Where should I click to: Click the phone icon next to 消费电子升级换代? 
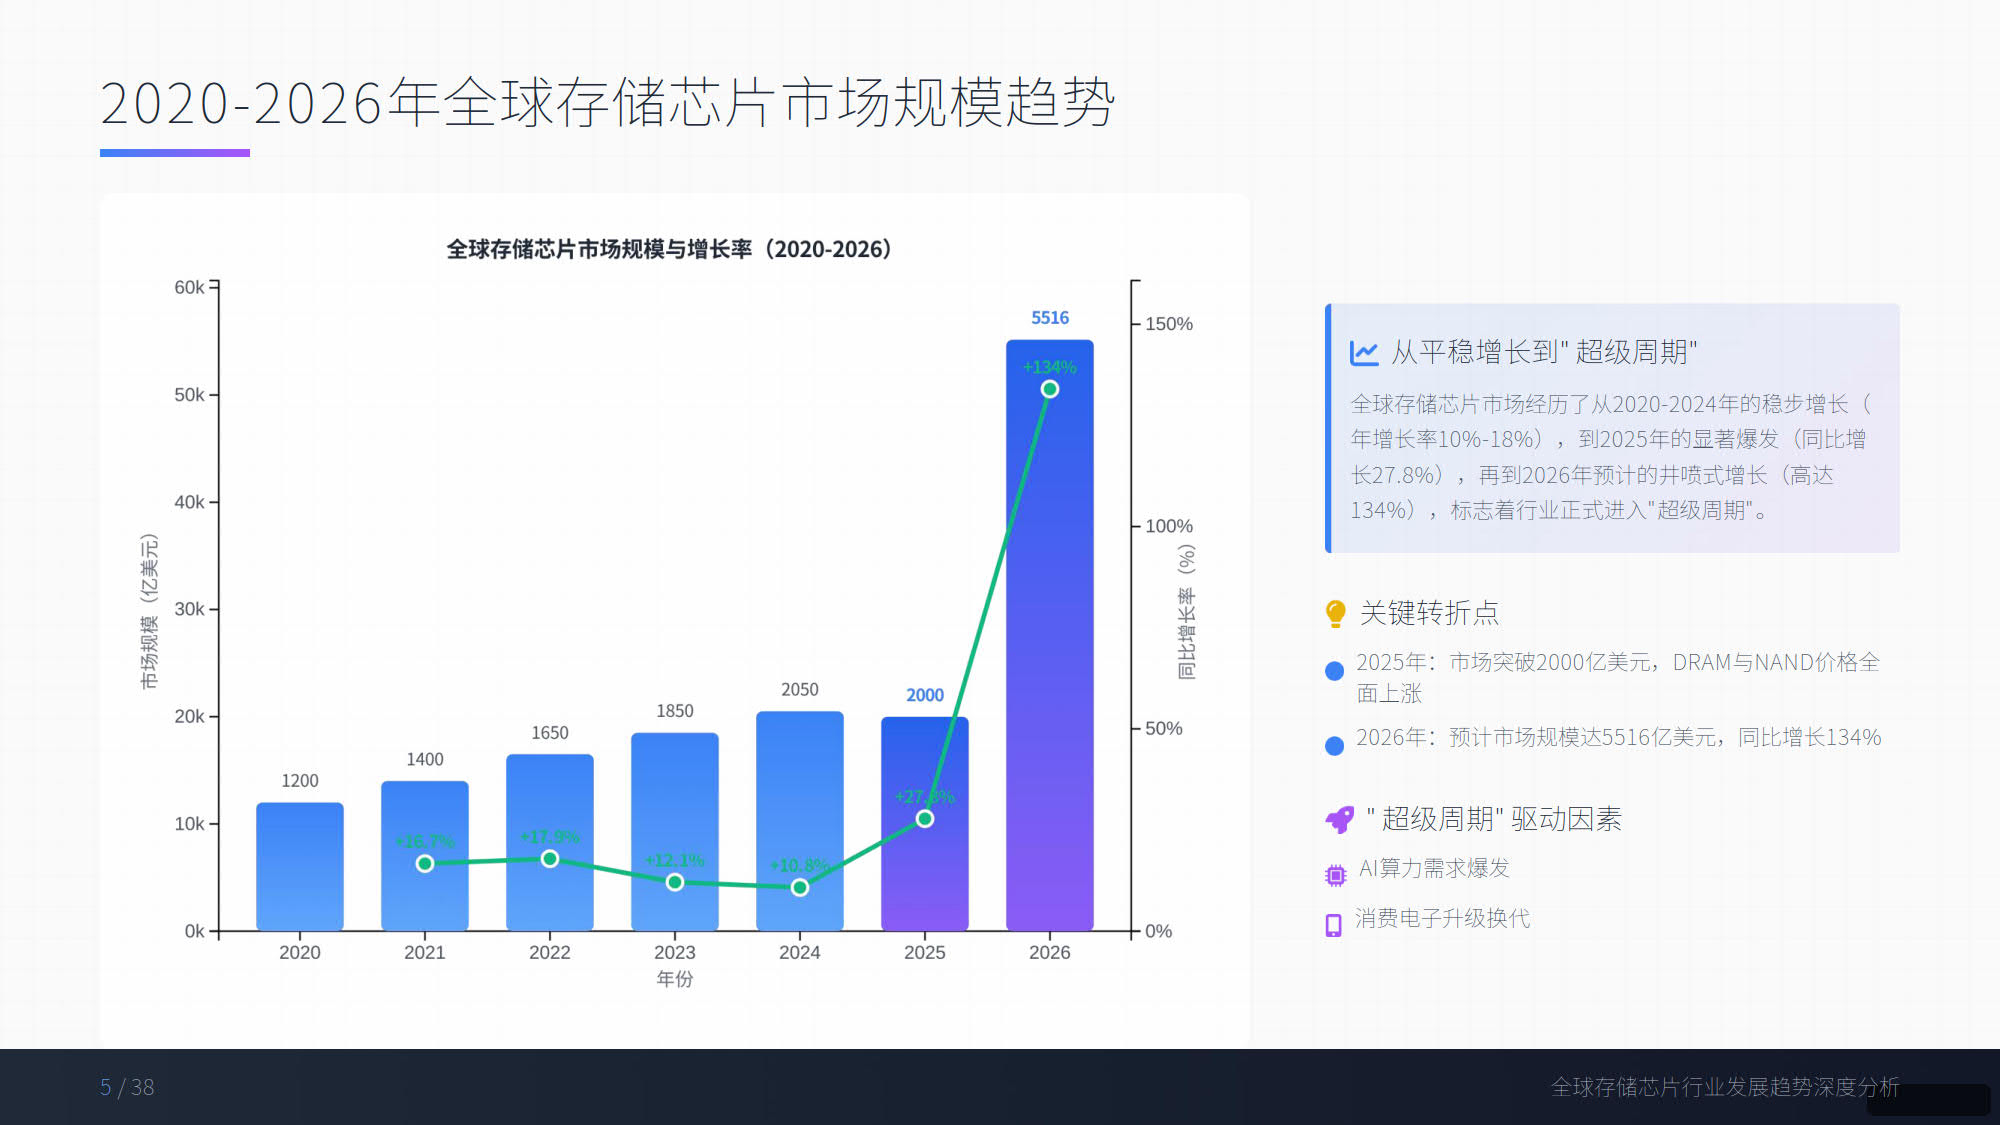1333,925
